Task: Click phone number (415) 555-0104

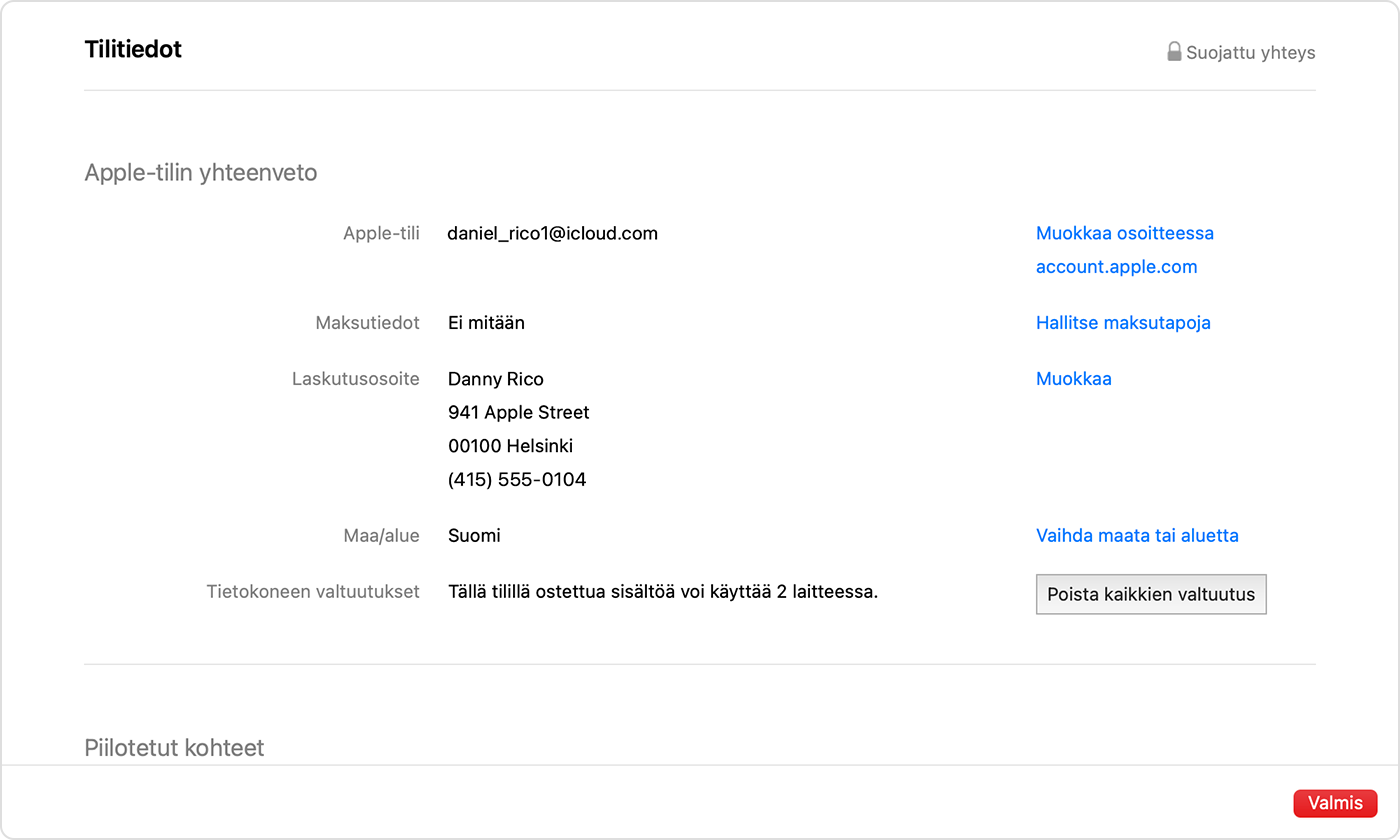Action: [517, 480]
